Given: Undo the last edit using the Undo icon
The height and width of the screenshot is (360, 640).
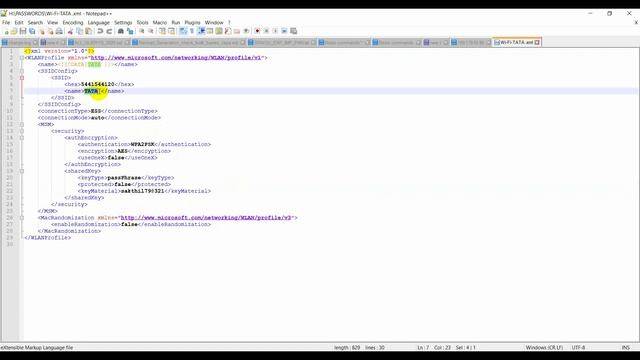Looking at the screenshot, I should (x=100, y=31).
